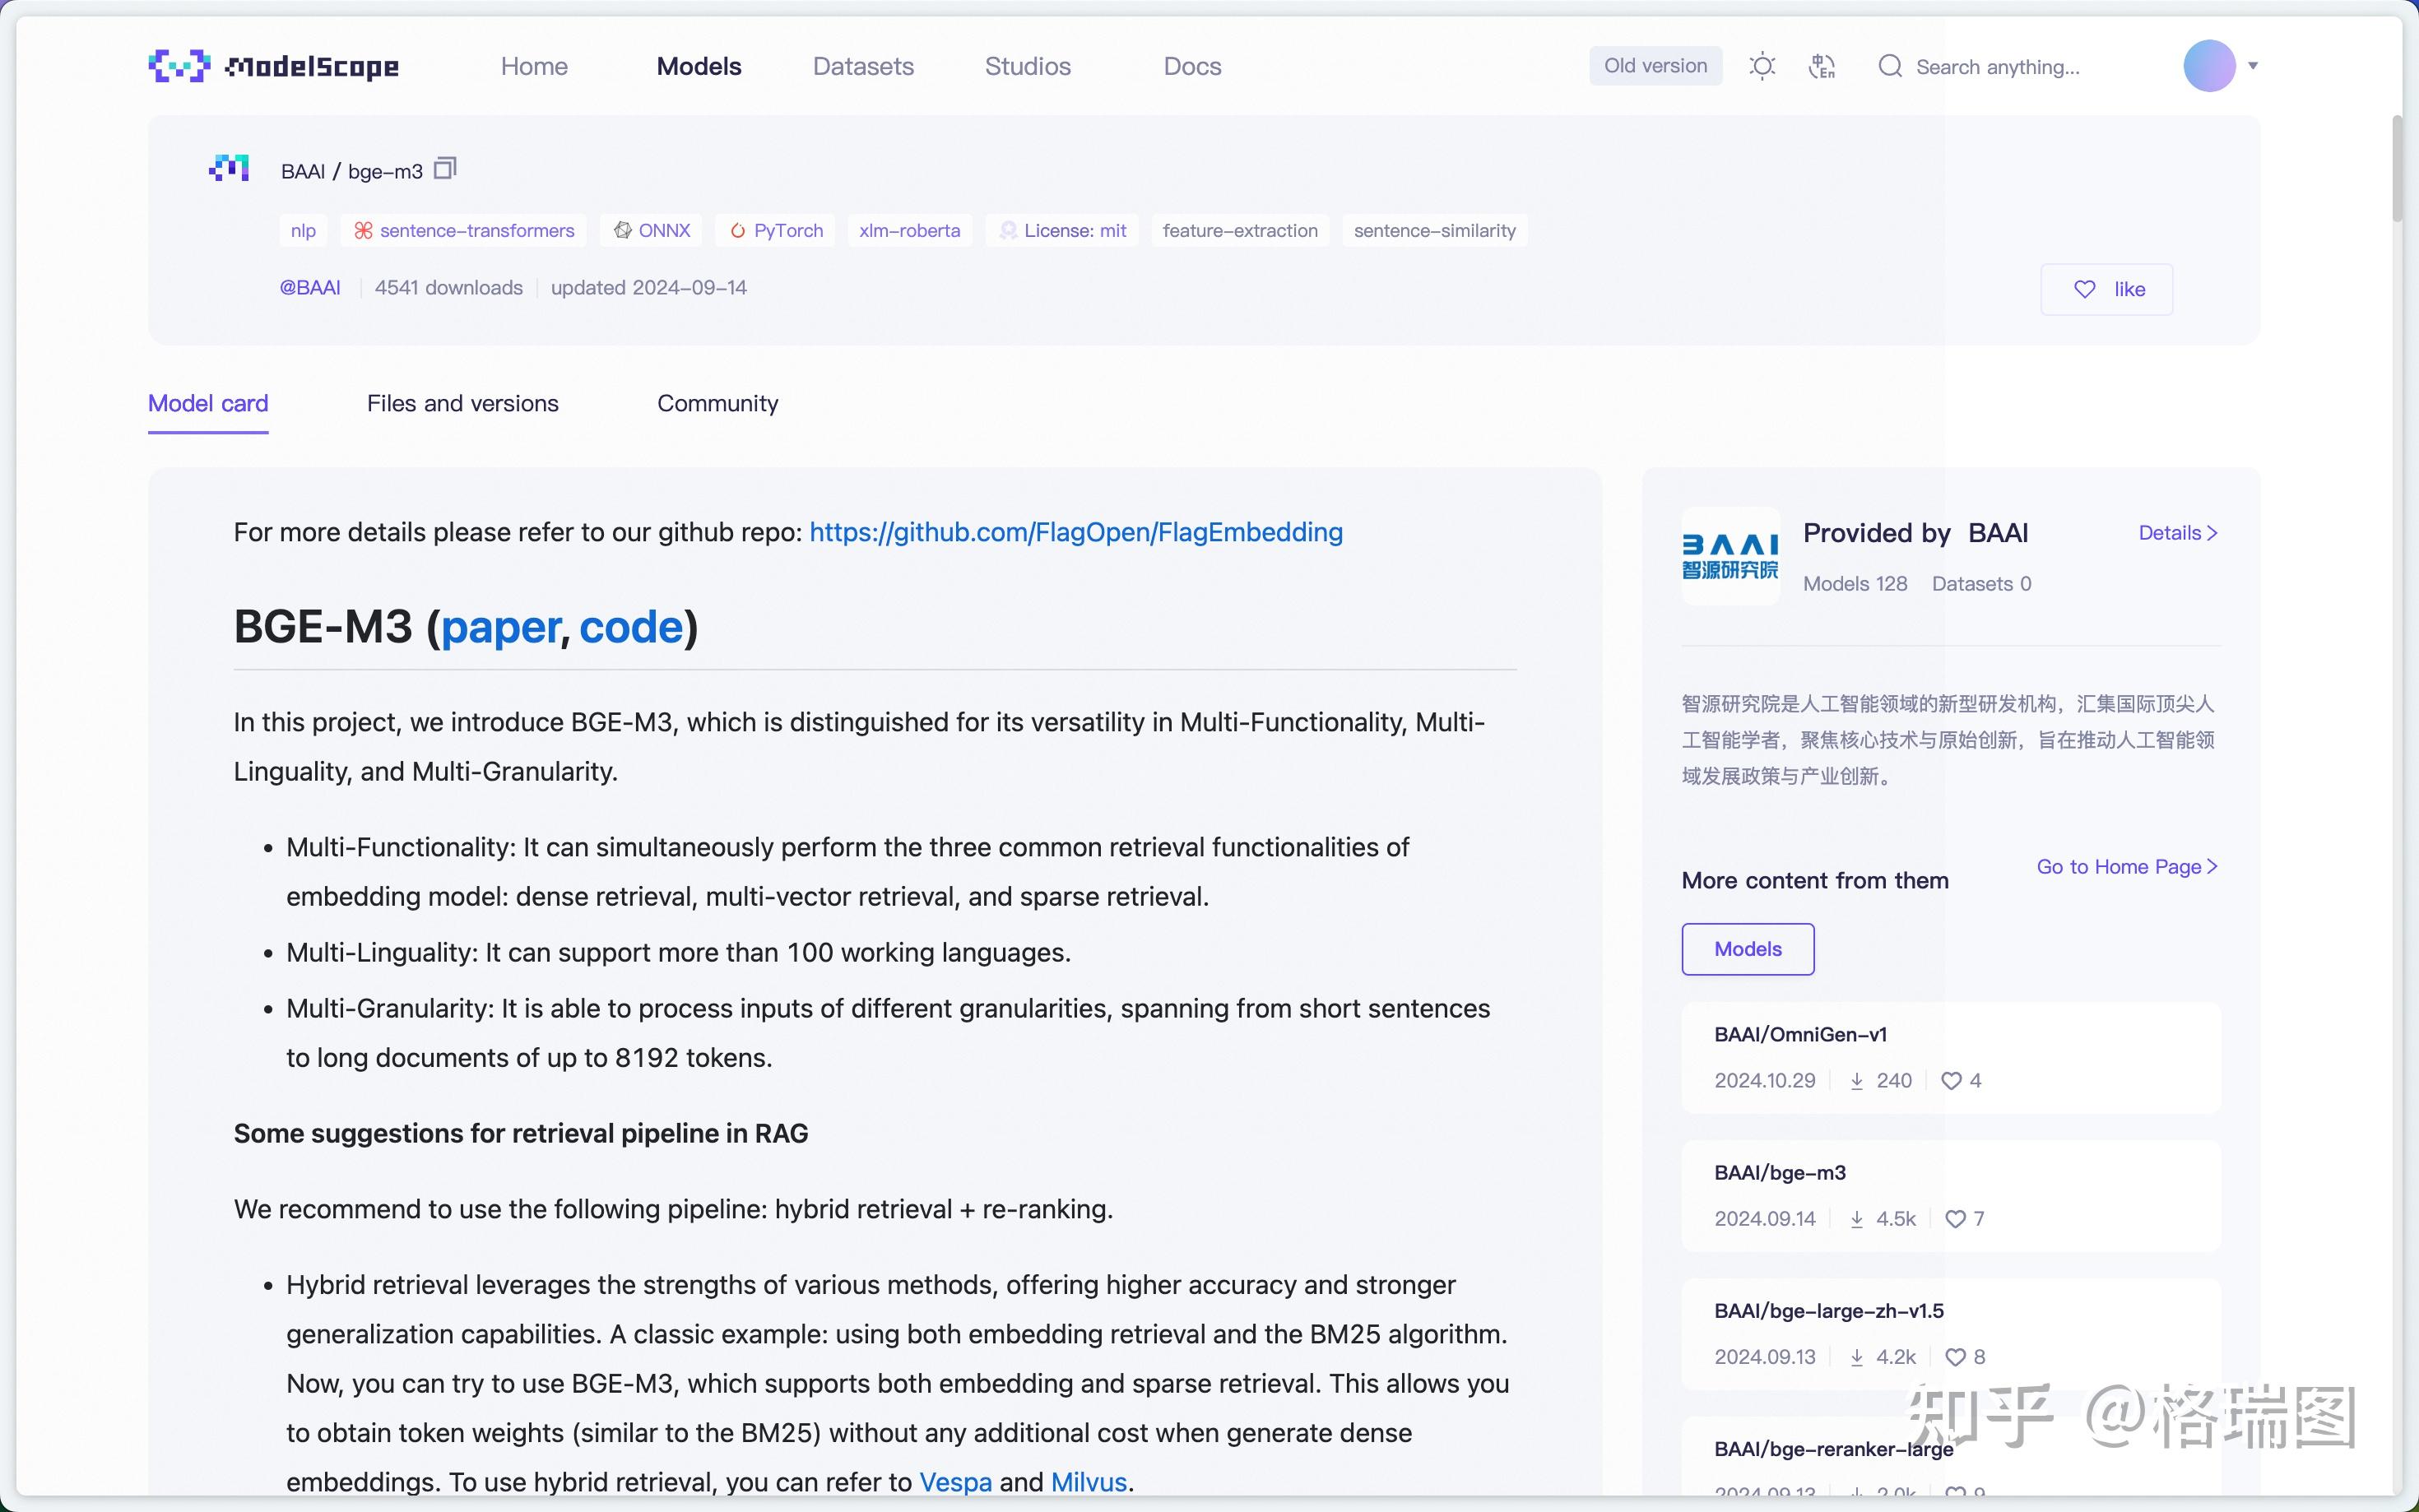Click the ONNX framework tag
Screen dimensions: 2419x1512
coord(652,230)
